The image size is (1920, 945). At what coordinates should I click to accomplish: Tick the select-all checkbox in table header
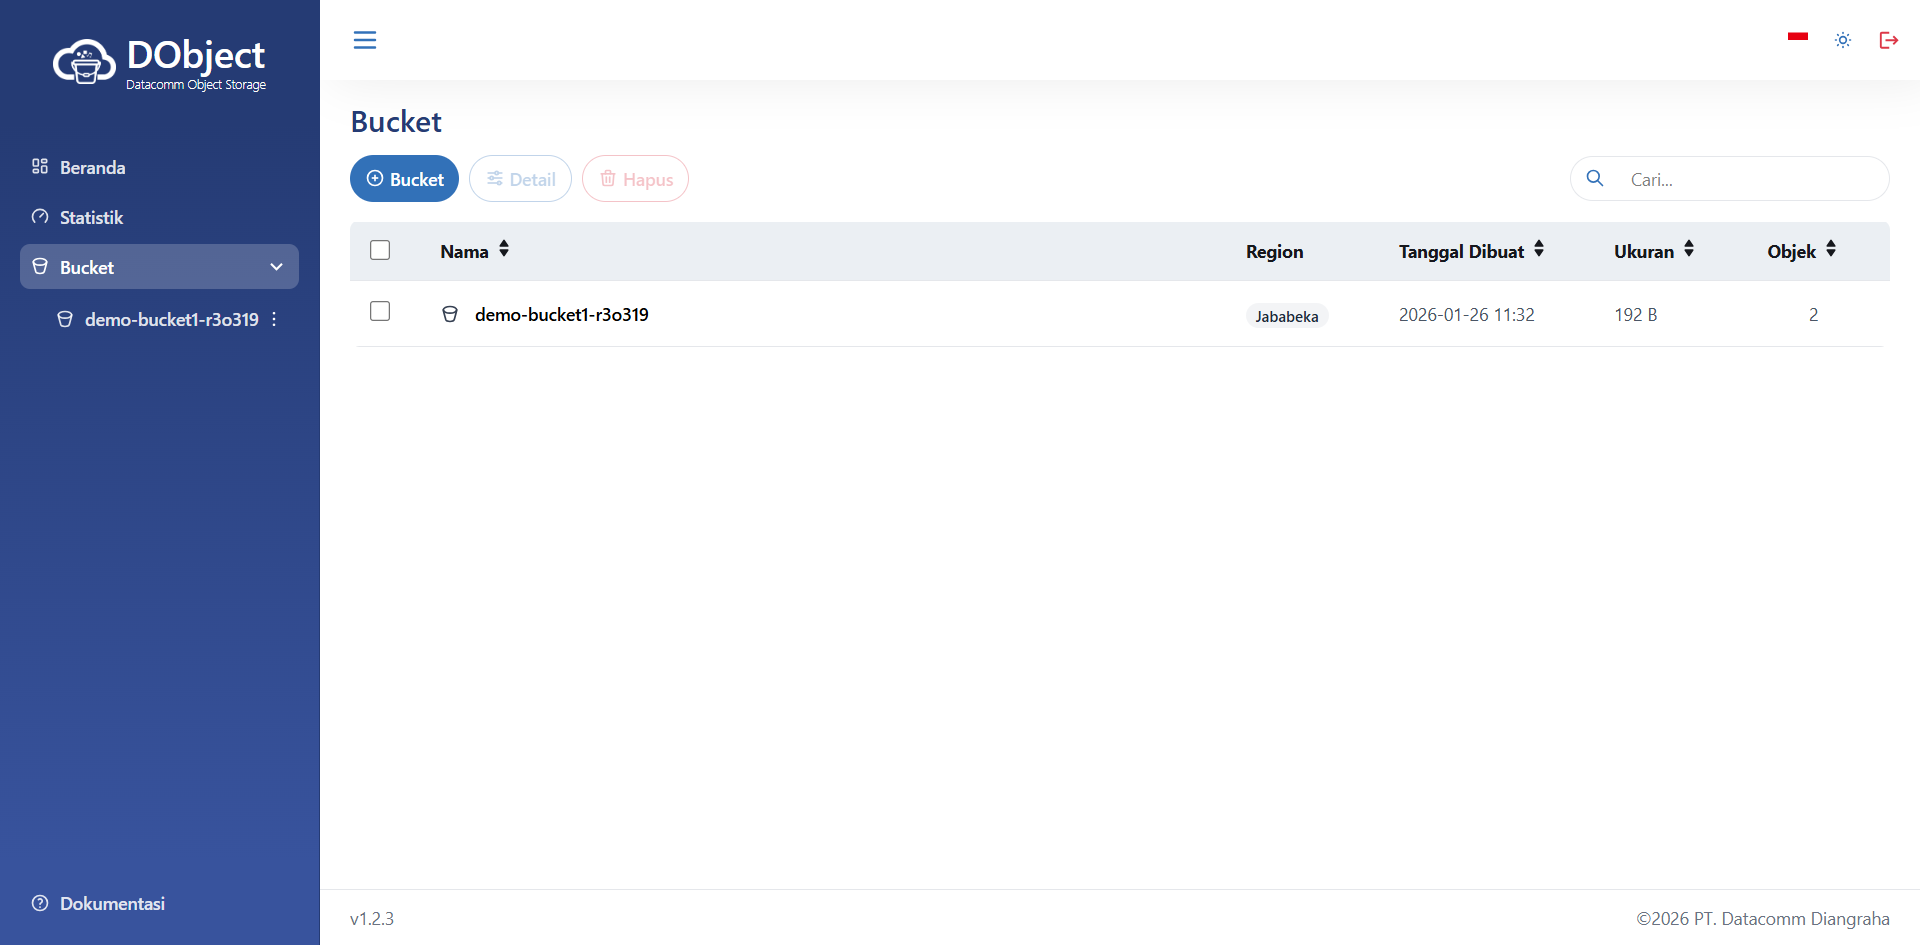tap(380, 250)
